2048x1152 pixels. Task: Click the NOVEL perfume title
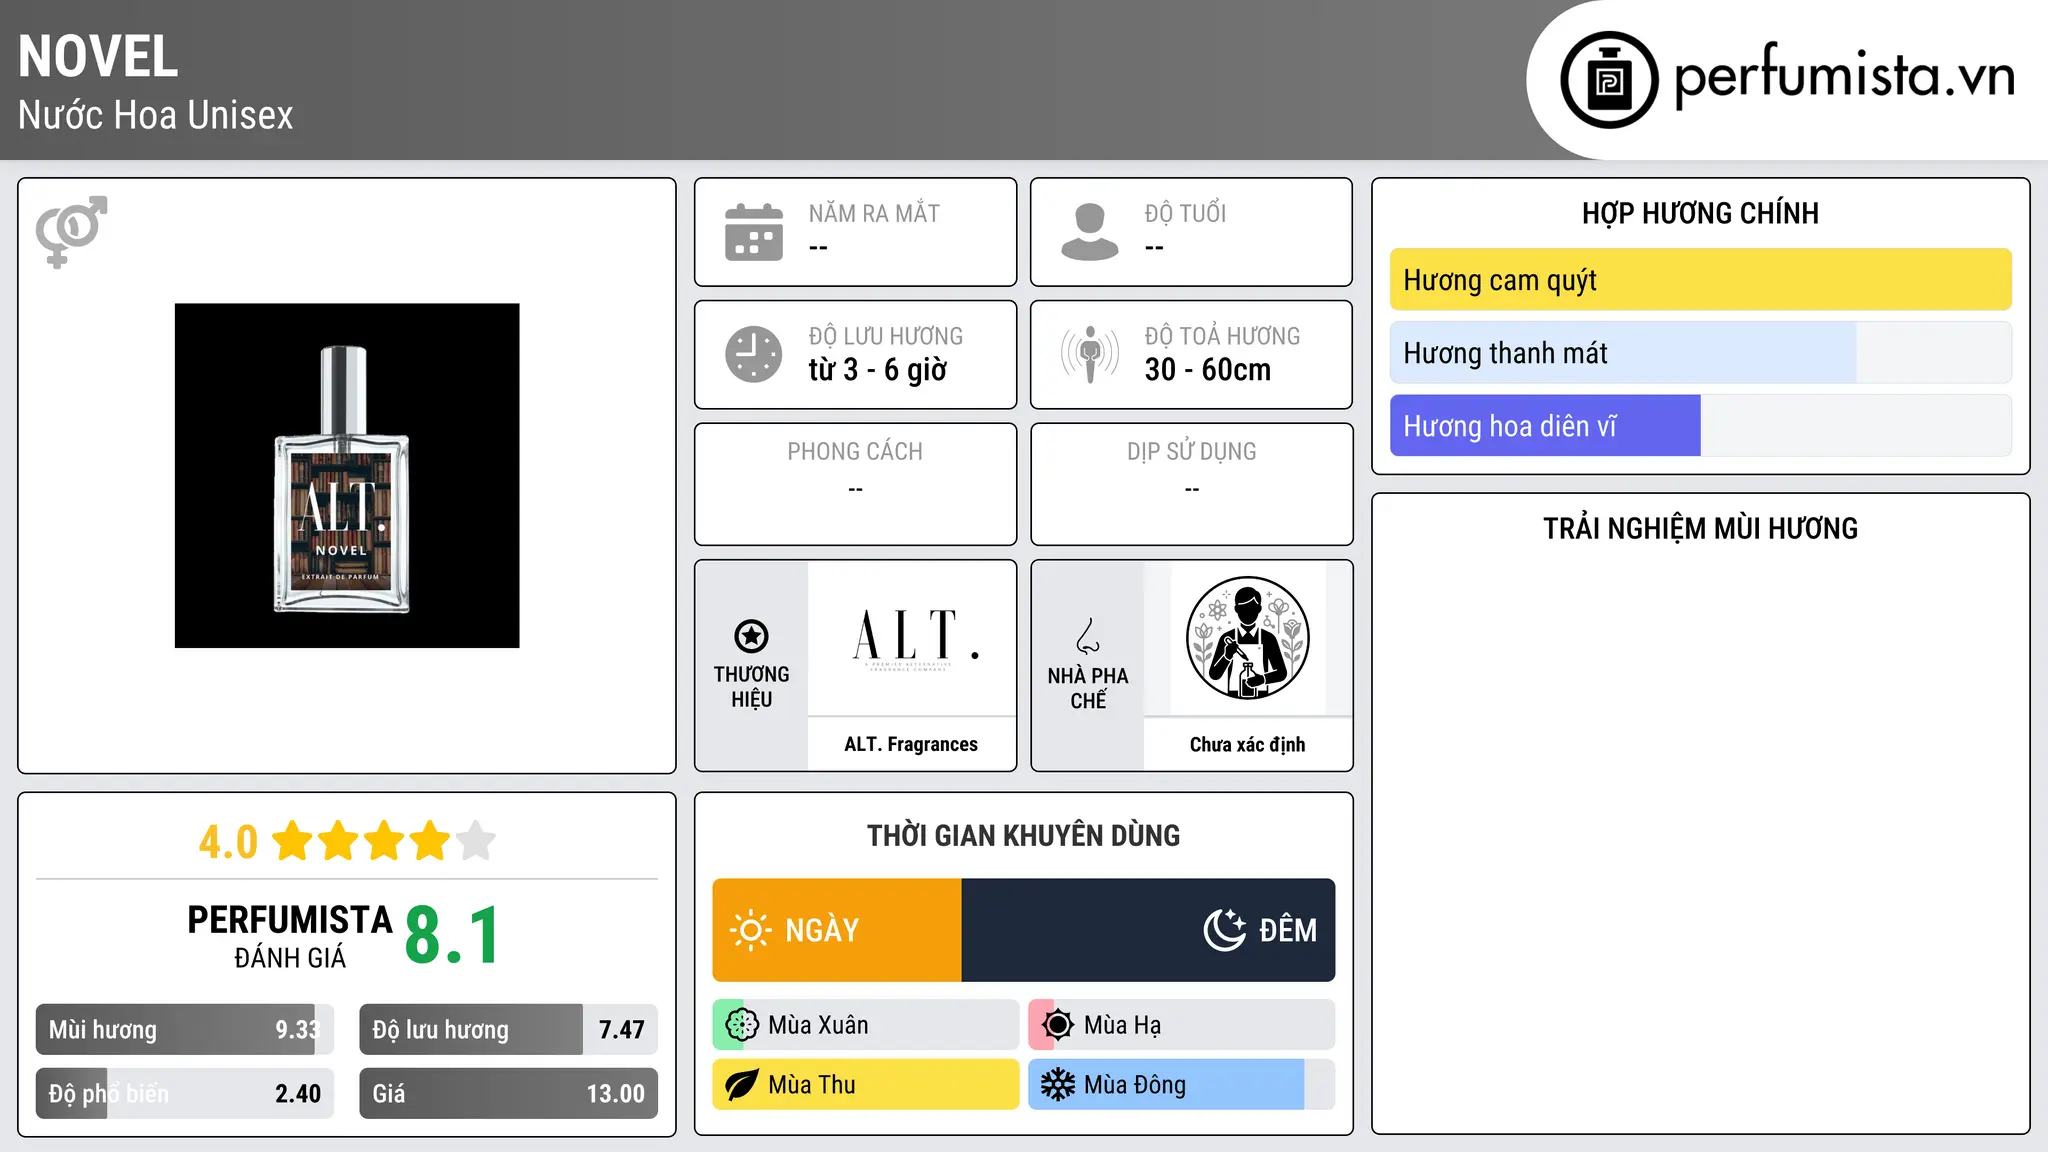coord(98,57)
